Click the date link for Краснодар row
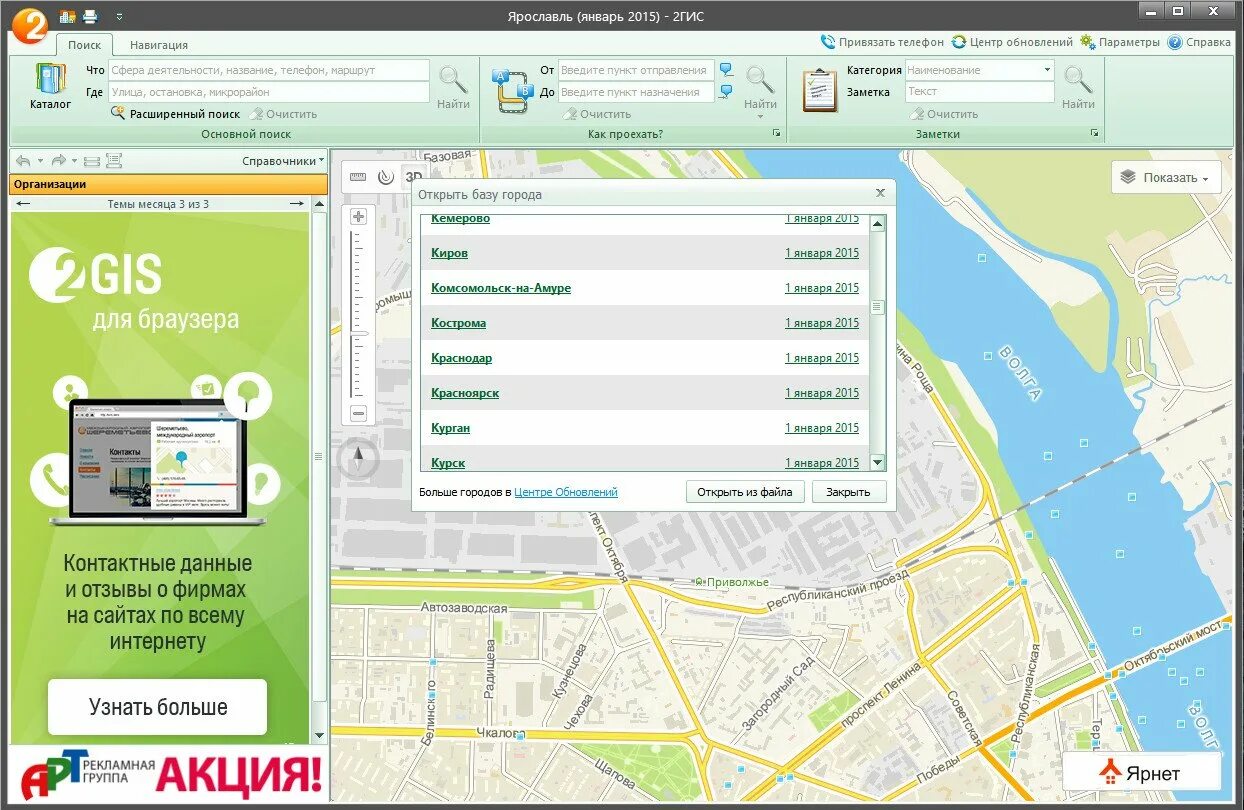Viewport: 1244px width, 810px height. (822, 358)
